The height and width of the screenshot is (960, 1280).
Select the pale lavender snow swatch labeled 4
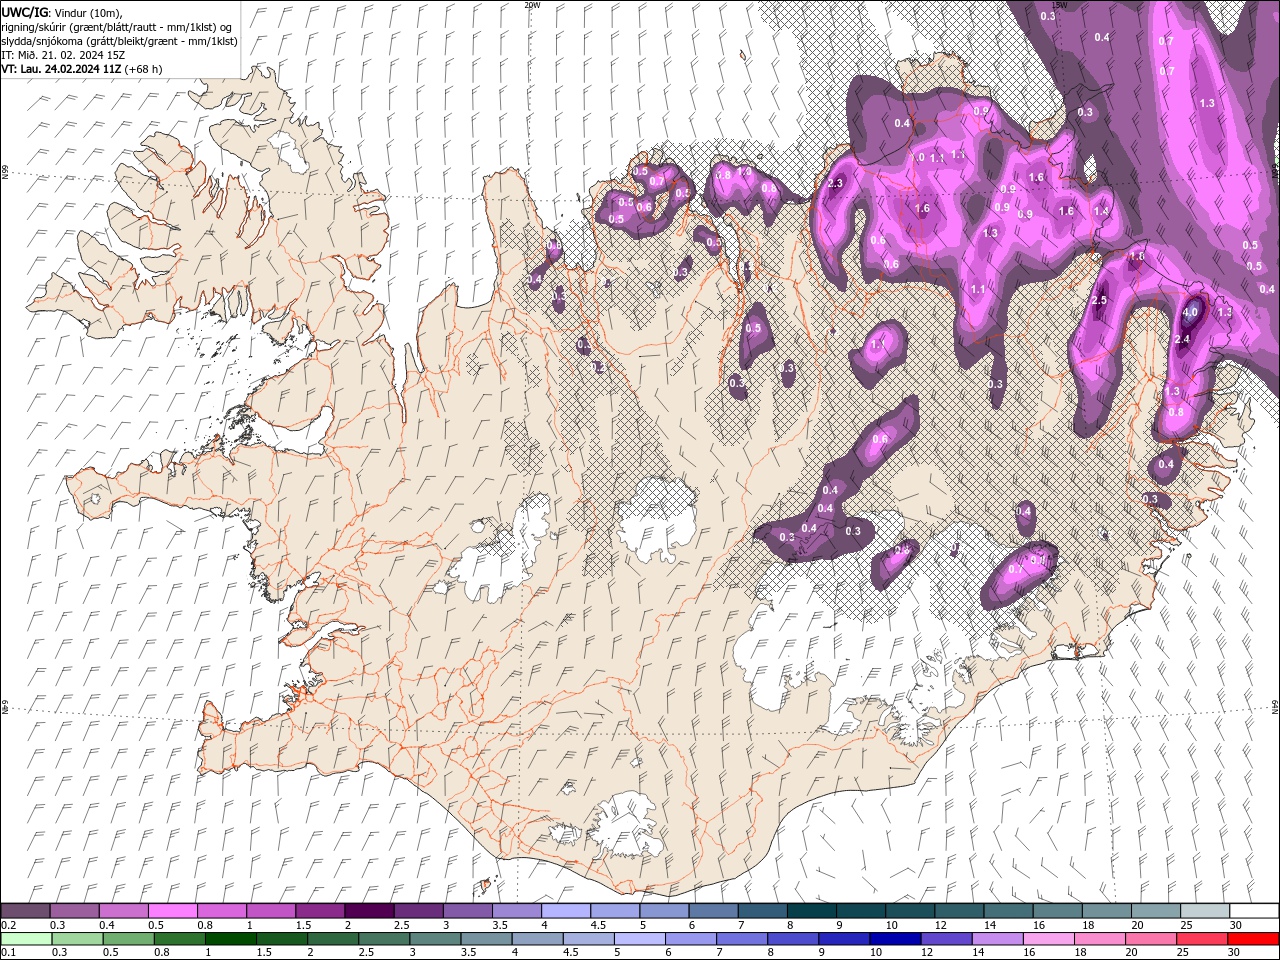pos(566,911)
